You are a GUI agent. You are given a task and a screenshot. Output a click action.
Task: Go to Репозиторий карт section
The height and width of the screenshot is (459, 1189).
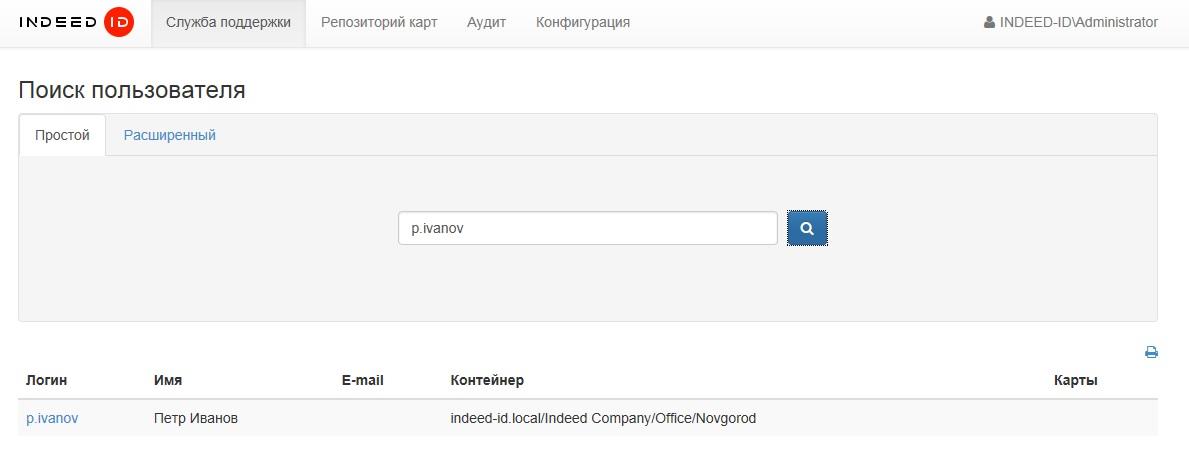tap(379, 22)
